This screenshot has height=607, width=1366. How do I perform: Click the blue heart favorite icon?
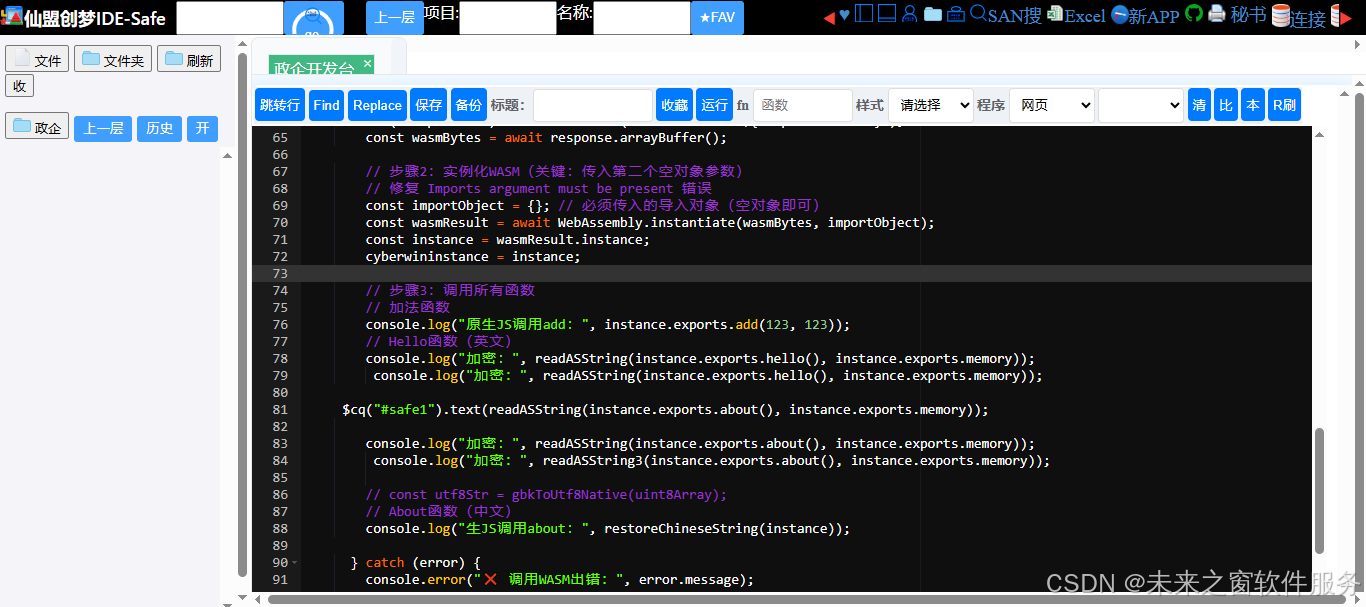click(844, 14)
